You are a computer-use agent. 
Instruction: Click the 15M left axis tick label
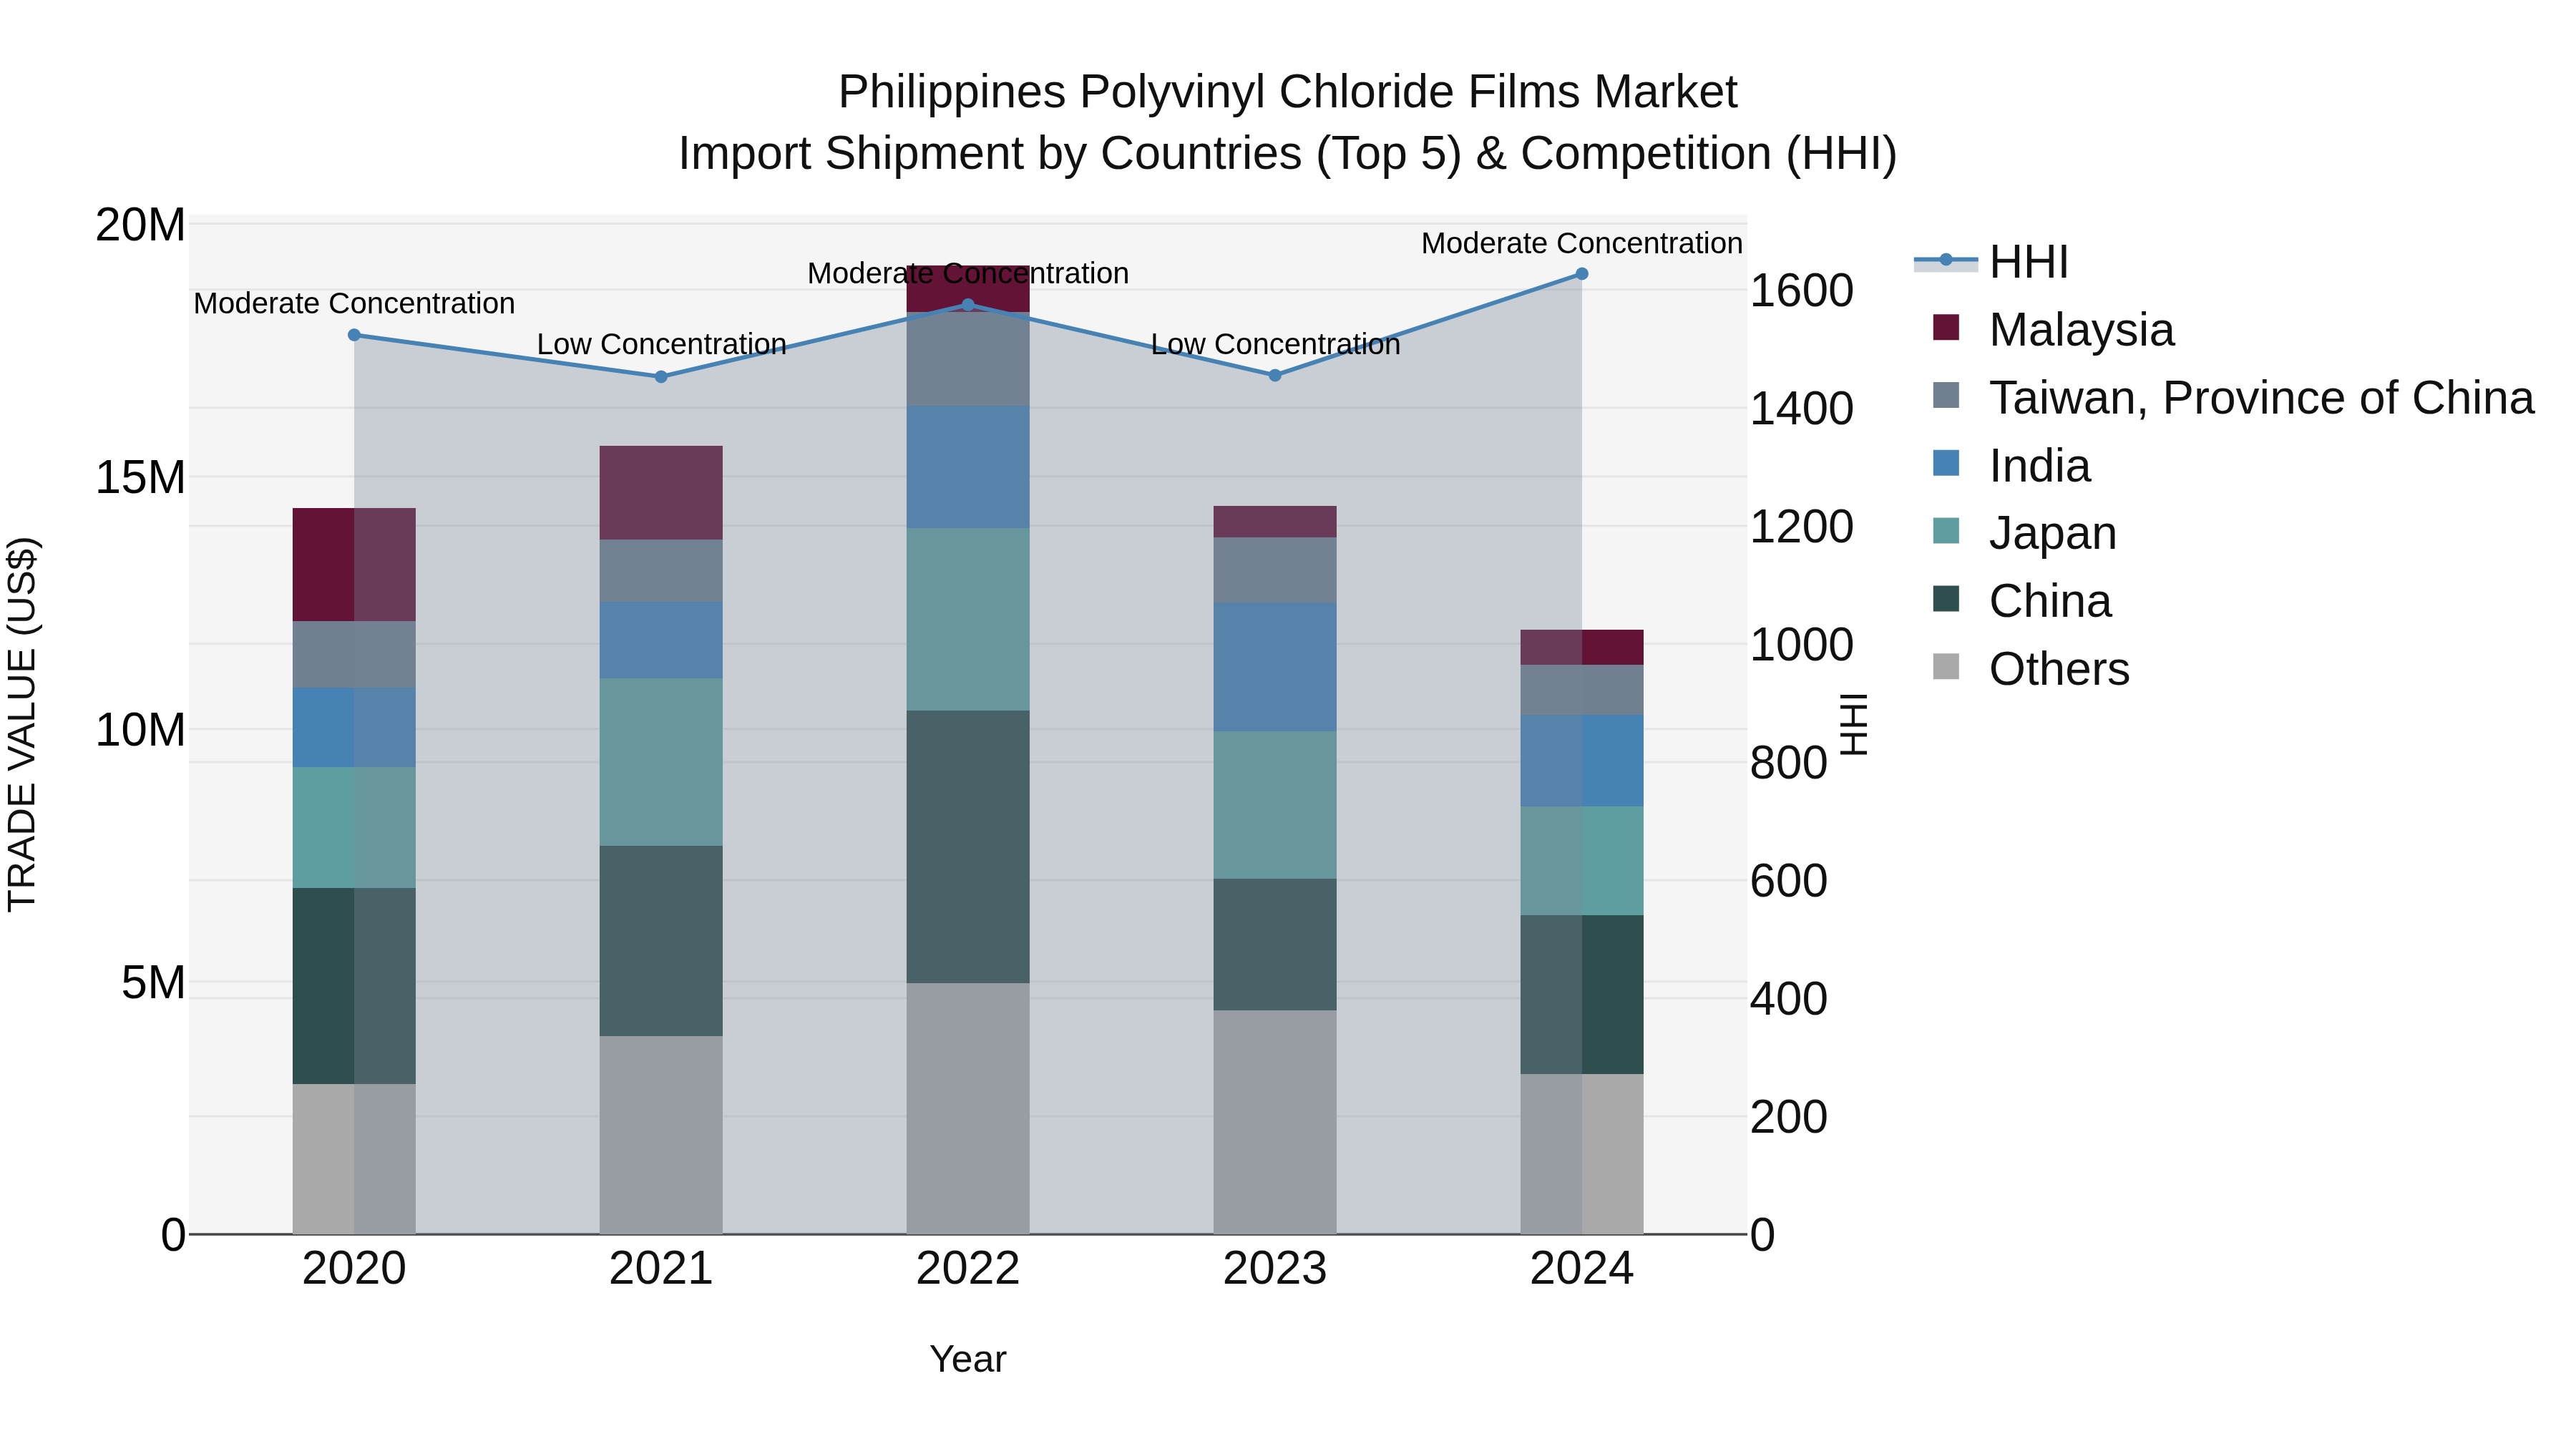pyautogui.click(x=140, y=478)
